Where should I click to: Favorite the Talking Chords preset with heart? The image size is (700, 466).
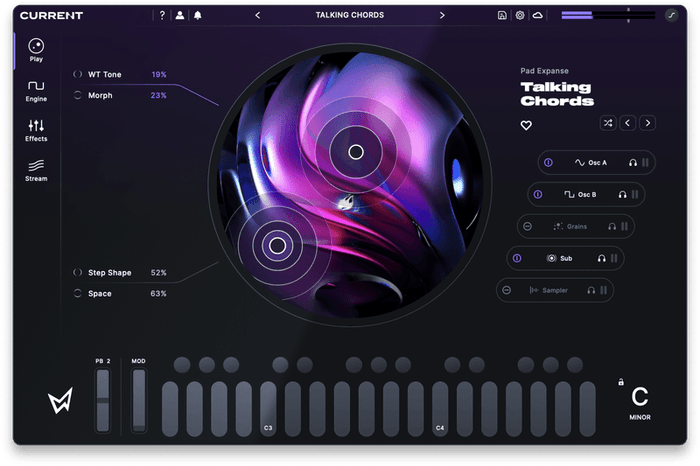(x=526, y=126)
